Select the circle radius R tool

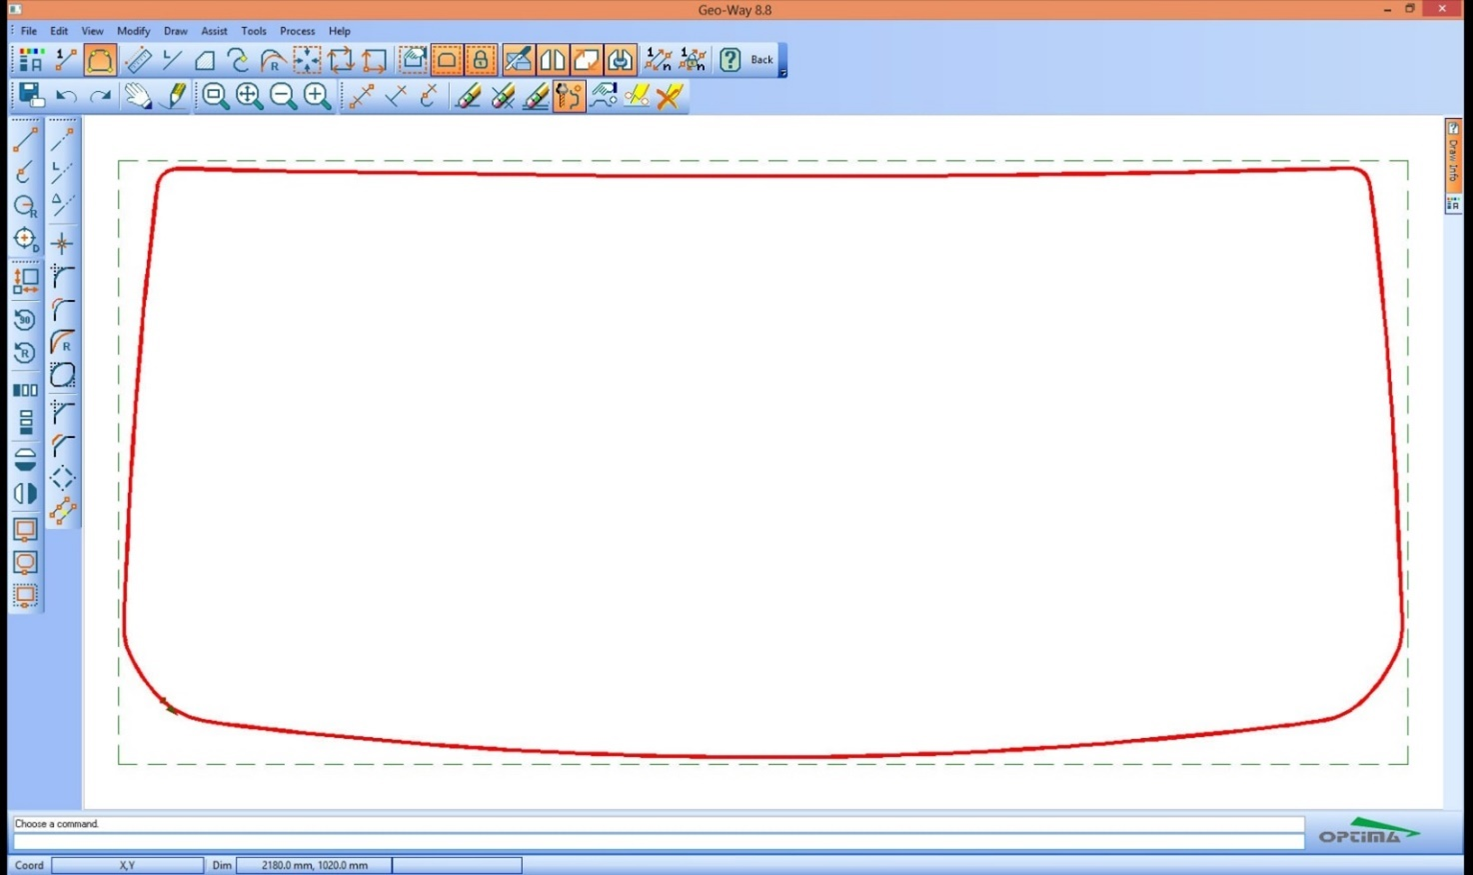tap(25, 206)
